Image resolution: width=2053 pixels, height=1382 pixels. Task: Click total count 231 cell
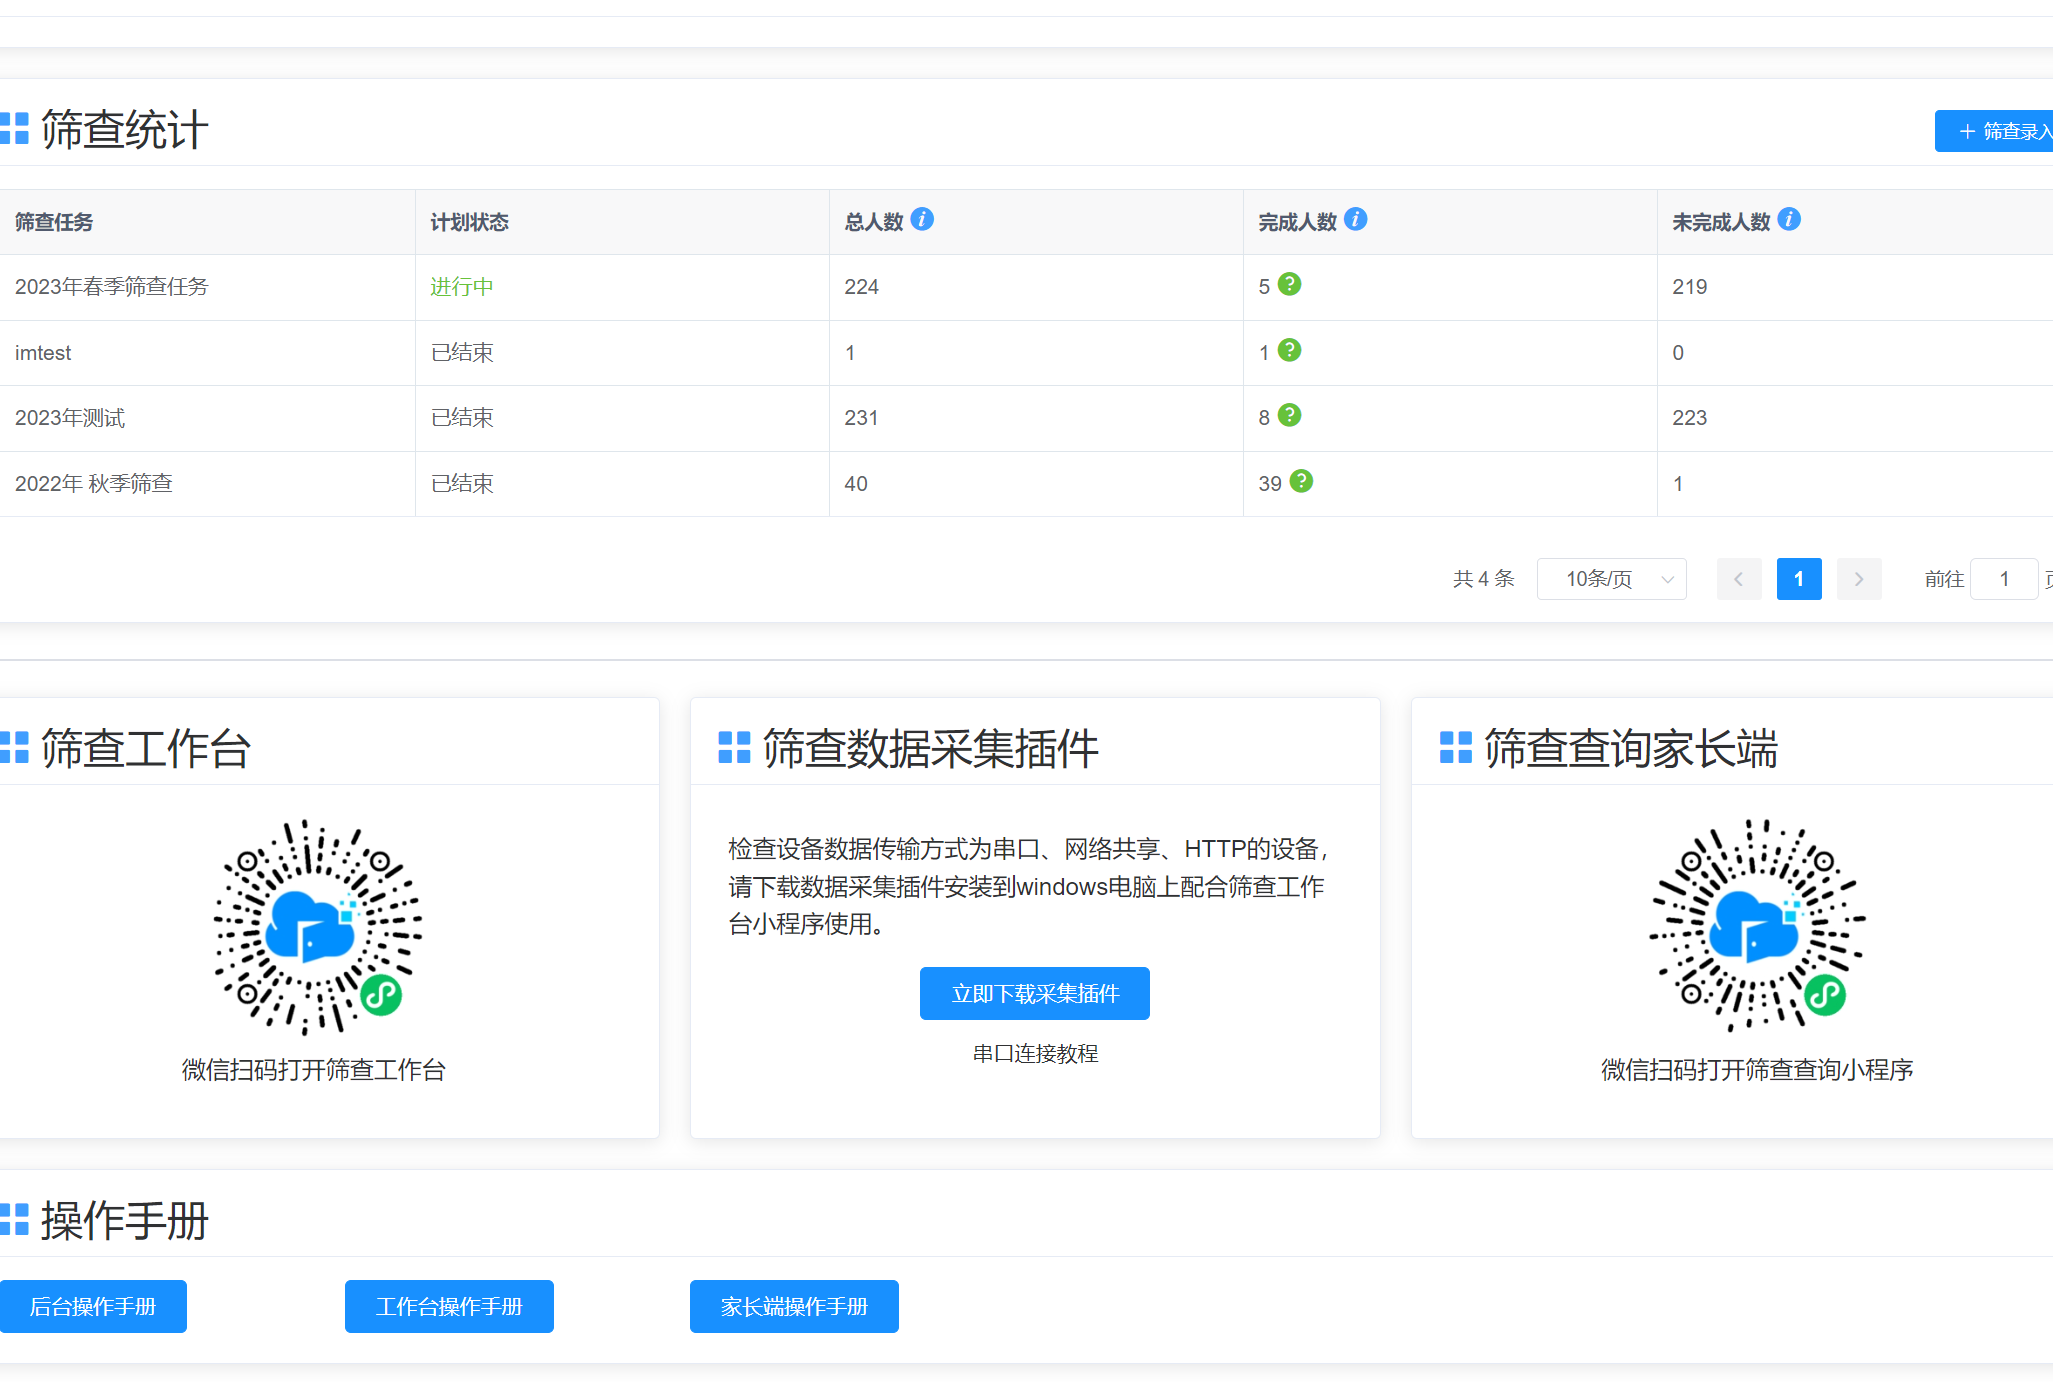[1036, 418]
